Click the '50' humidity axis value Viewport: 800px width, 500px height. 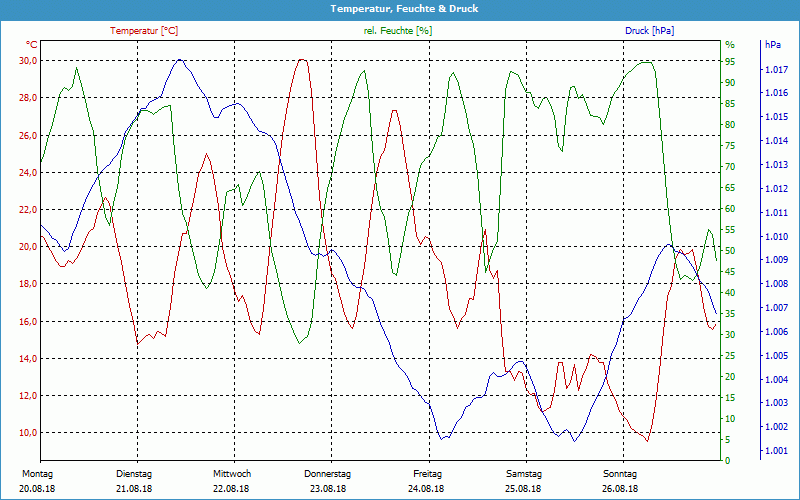pyautogui.click(x=730, y=251)
